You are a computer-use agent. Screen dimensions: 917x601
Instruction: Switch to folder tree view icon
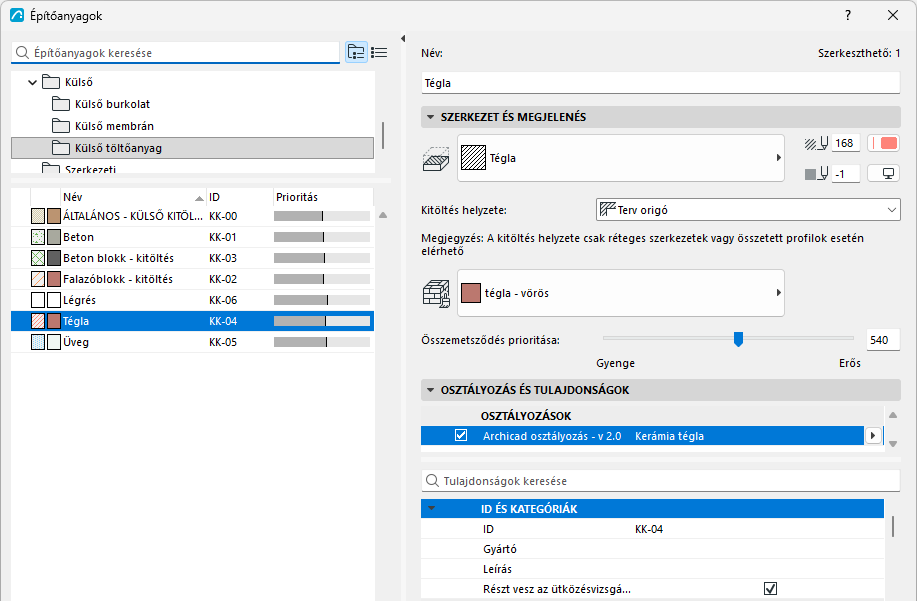[x=356, y=53]
